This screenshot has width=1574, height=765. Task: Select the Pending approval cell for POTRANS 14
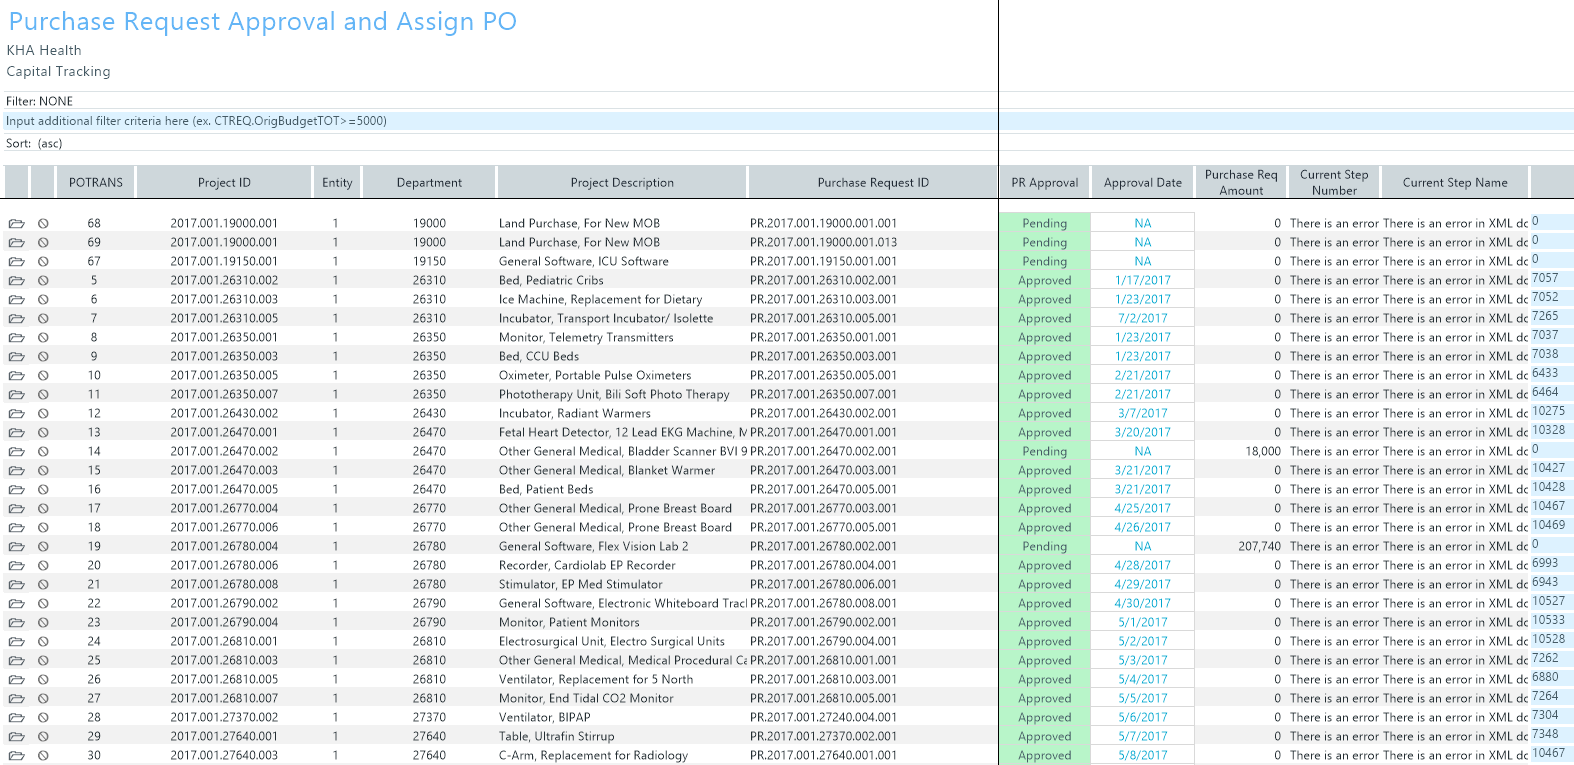[x=1044, y=452]
